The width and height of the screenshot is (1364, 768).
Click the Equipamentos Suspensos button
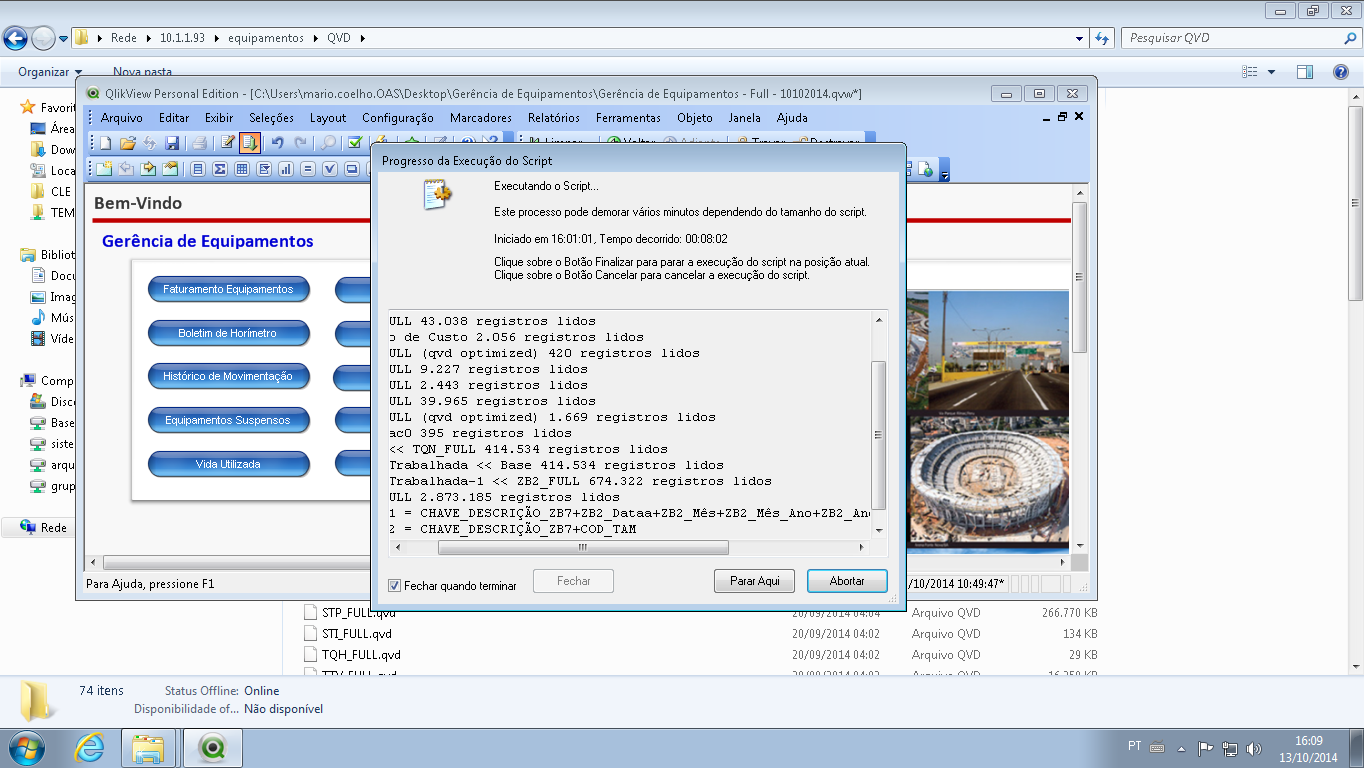[x=228, y=420]
